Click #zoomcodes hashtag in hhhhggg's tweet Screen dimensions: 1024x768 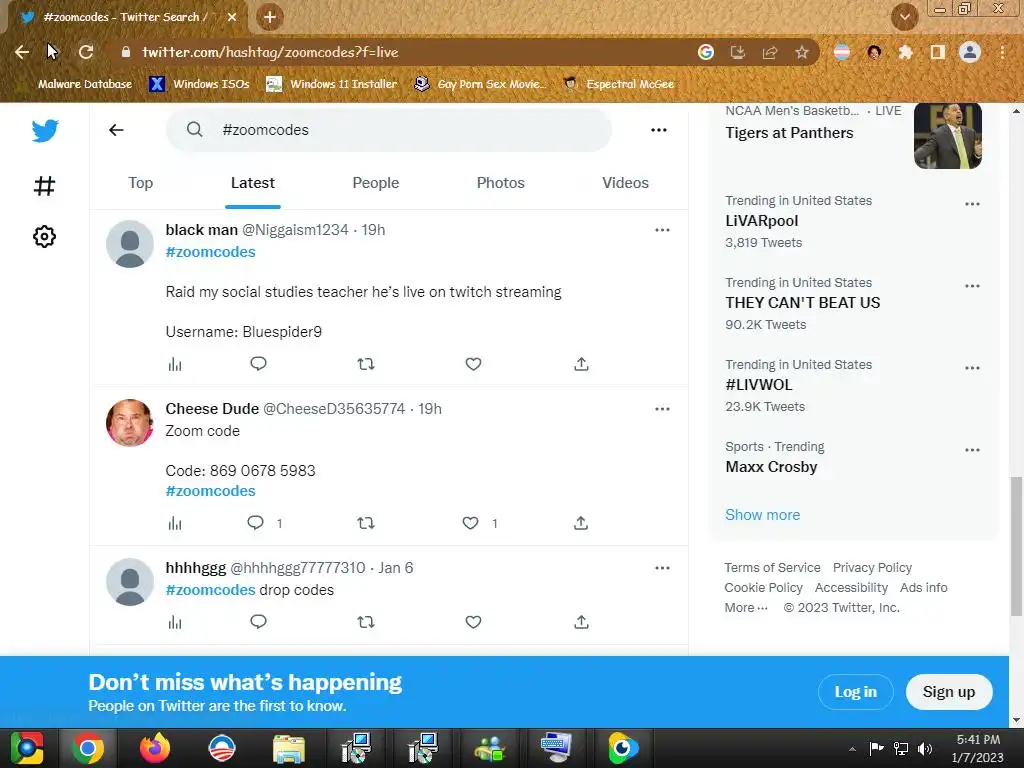(x=210, y=590)
